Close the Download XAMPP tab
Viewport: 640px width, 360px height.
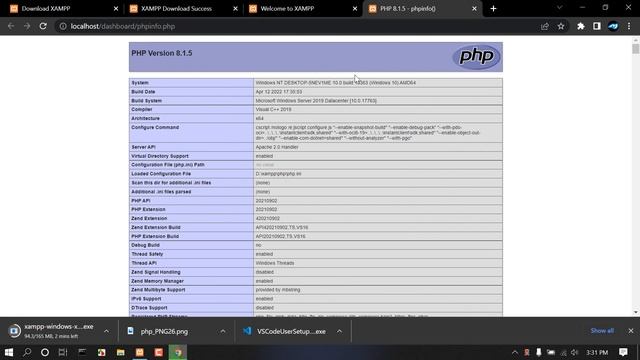click(x=116, y=9)
